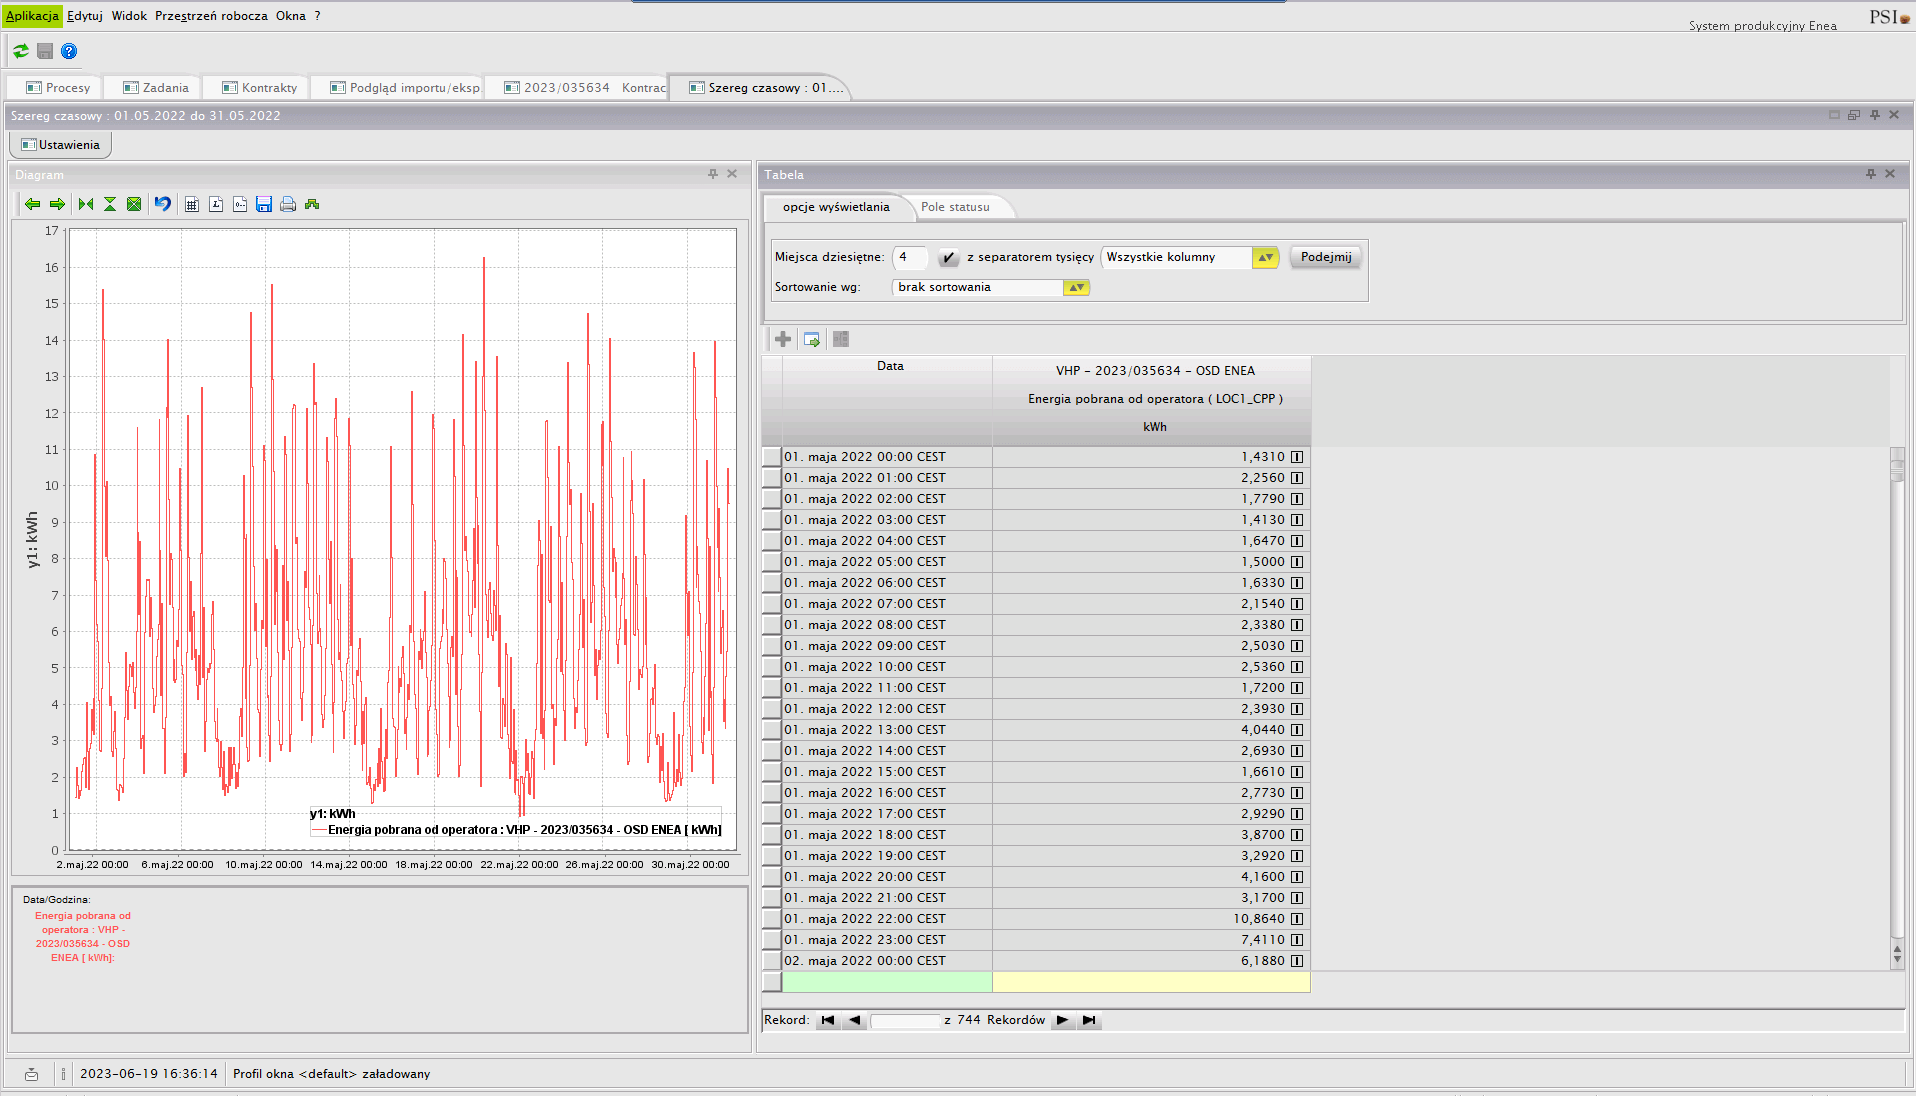The width and height of the screenshot is (1916, 1096).
Task: Click the green refresh arrows icon
Action: [x=21, y=51]
